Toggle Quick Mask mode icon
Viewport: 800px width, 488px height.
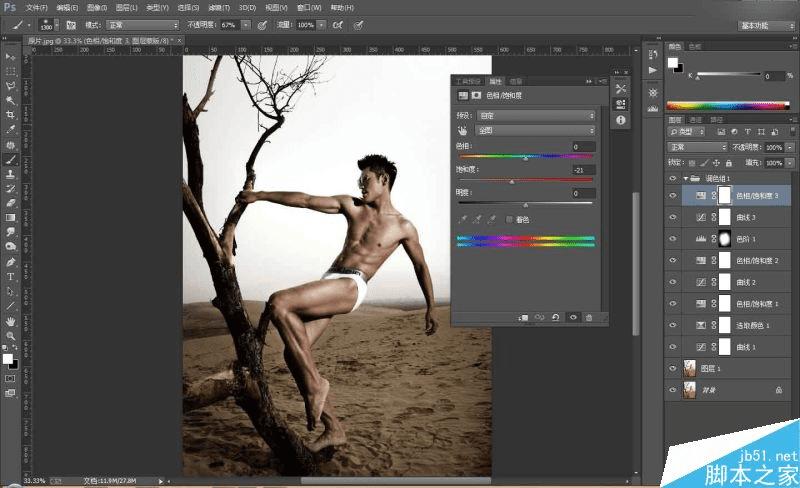(10, 379)
